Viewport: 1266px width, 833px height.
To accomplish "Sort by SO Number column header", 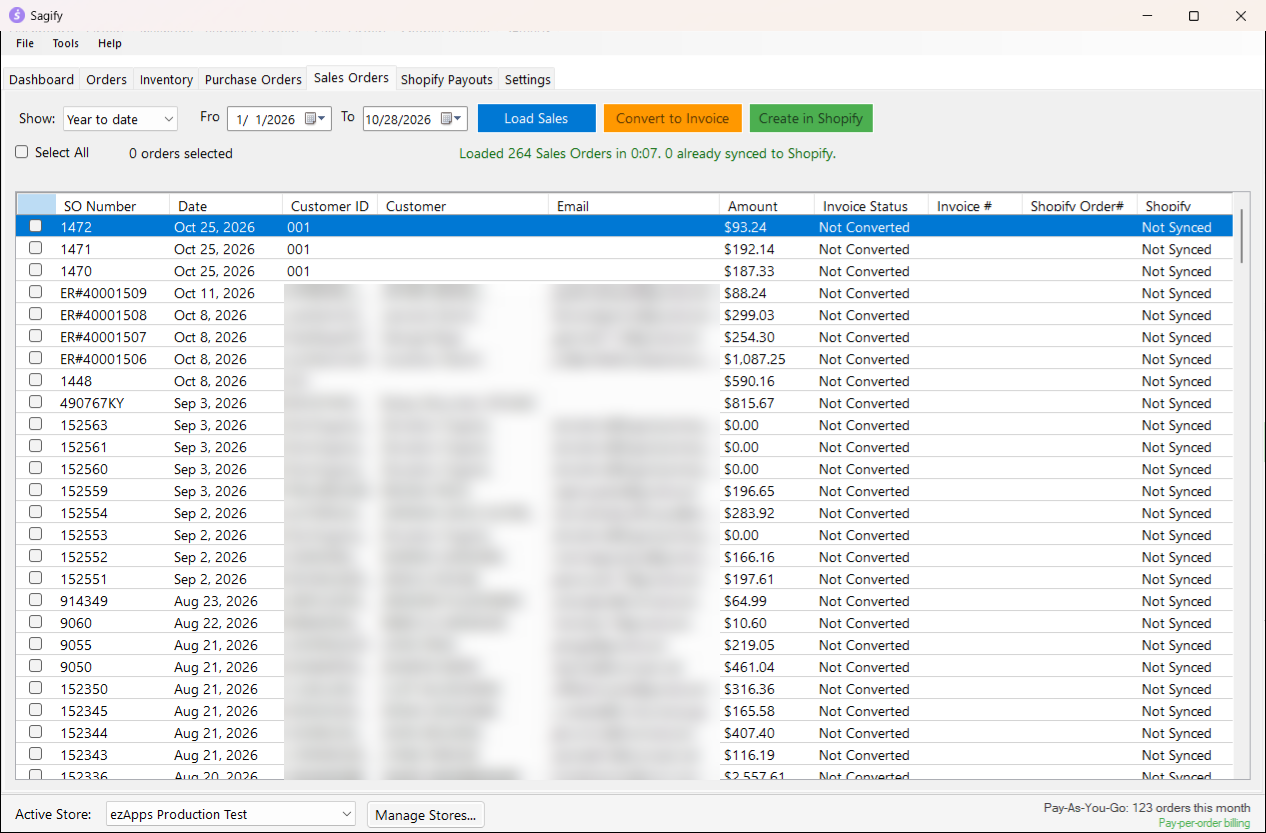I will 112,205.
